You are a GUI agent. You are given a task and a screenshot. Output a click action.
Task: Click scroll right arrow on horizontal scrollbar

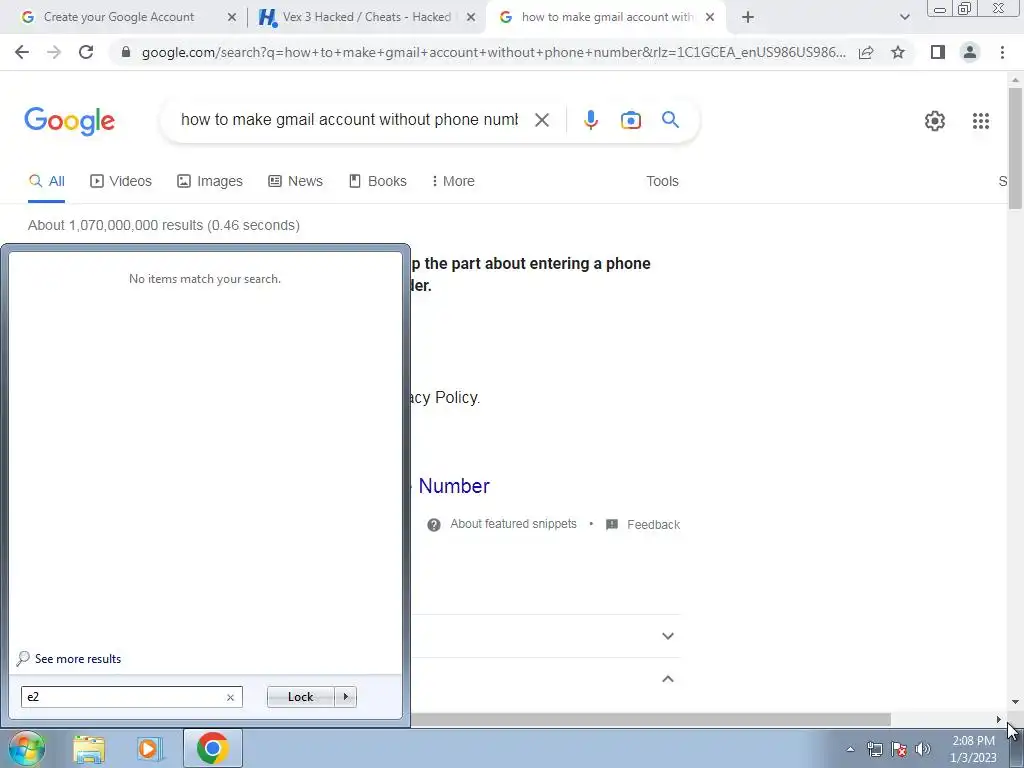pyautogui.click(x=999, y=720)
